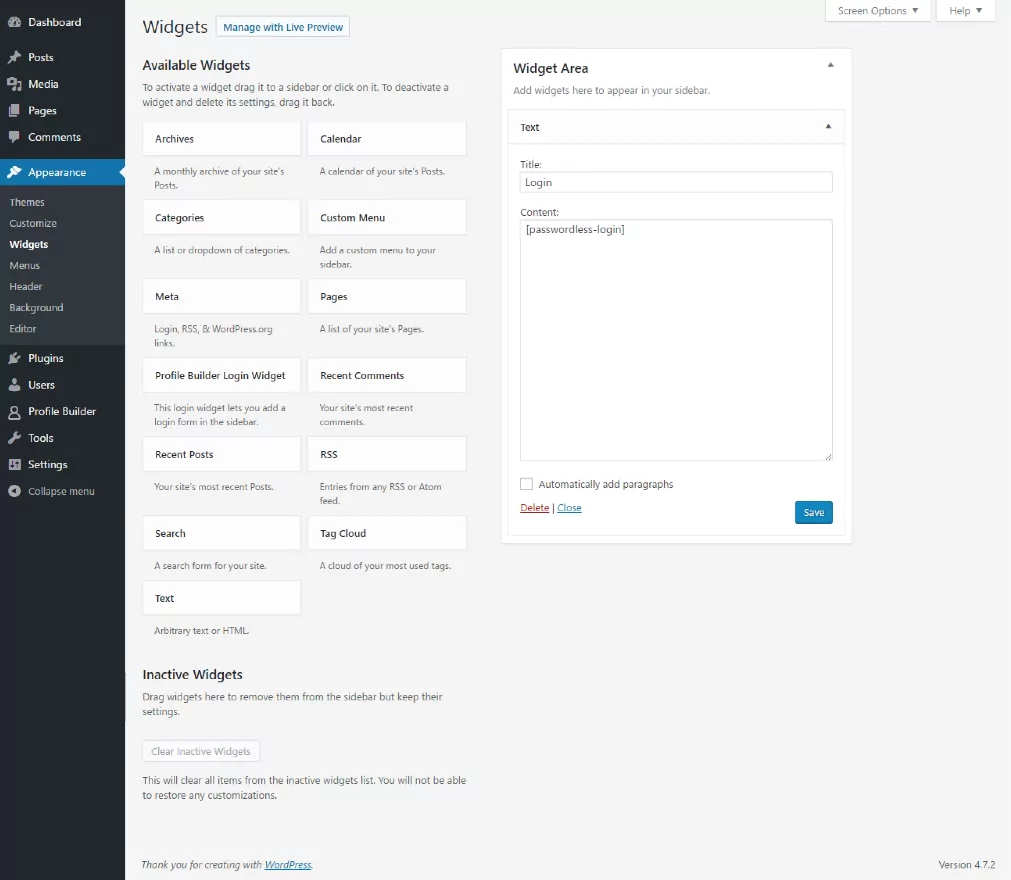Click the Close widget link
The image size is (1011, 880).
coord(569,508)
